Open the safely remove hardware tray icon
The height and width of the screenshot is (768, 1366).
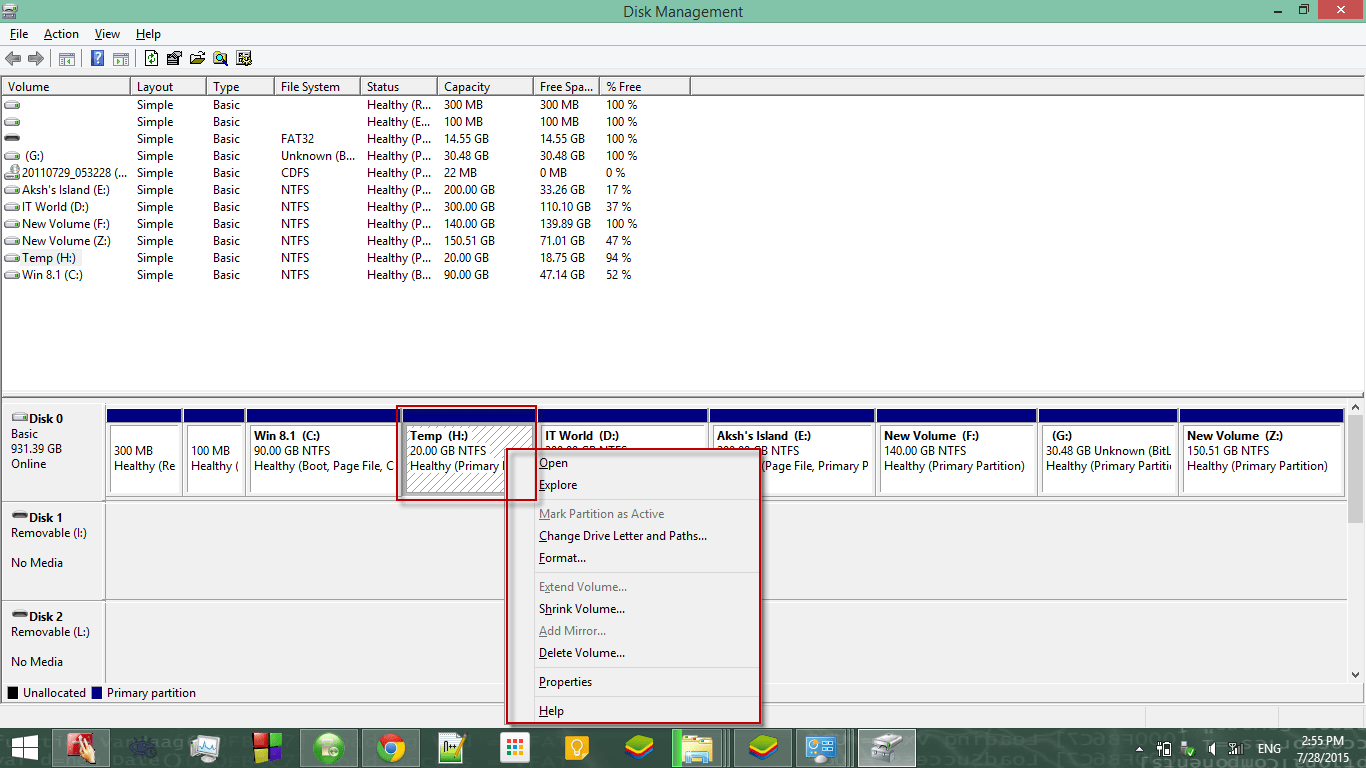pyautogui.click(x=1187, y=749)
